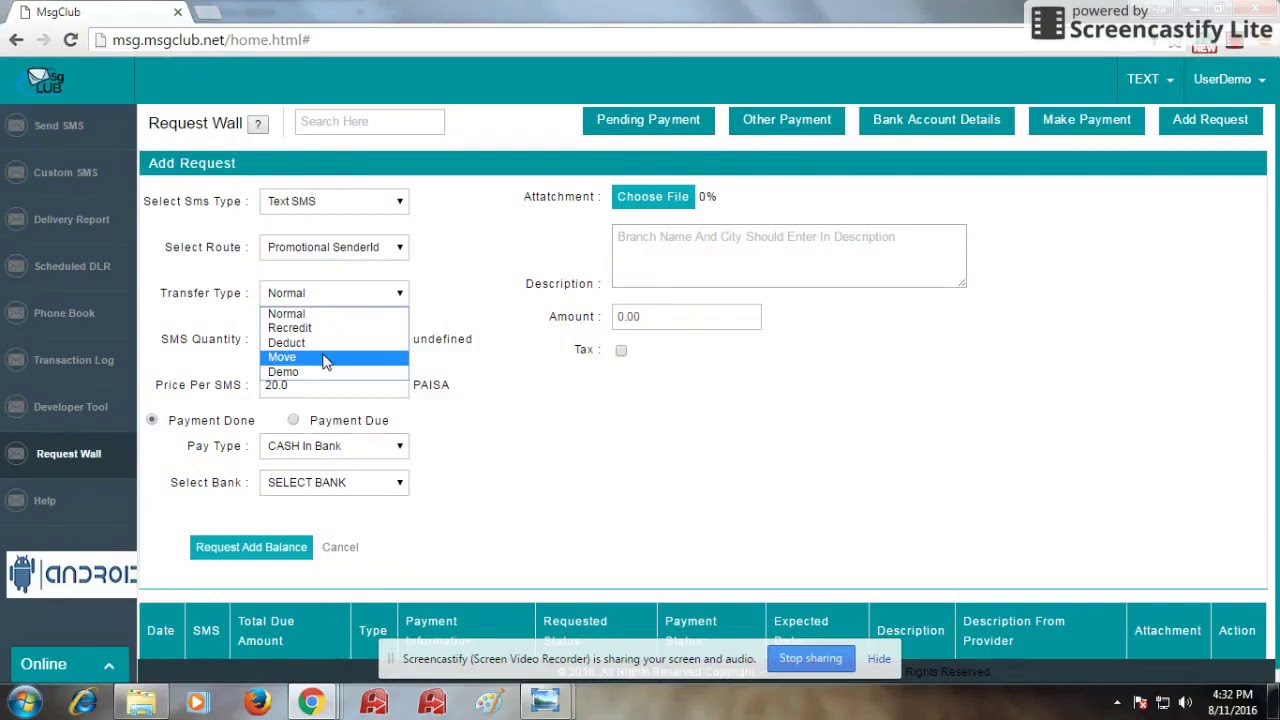Cancel the add request form
Viewport: 1280px width, 720px height.
click(340, 547)
